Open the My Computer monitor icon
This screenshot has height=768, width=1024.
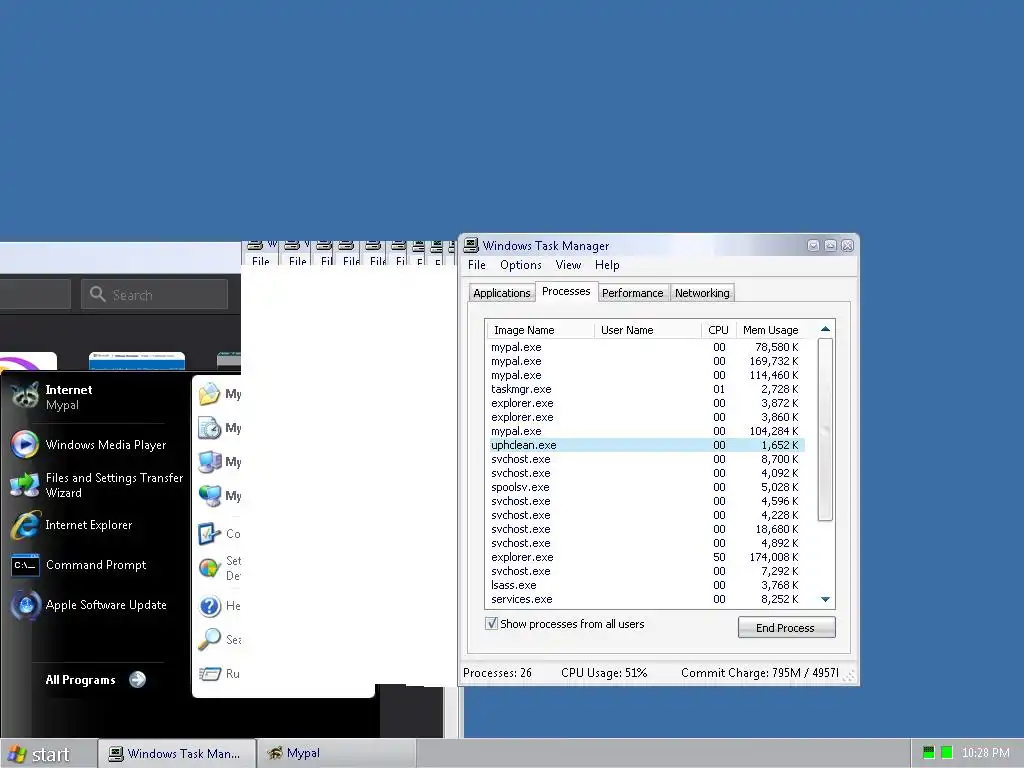click(x=210, y=462)
